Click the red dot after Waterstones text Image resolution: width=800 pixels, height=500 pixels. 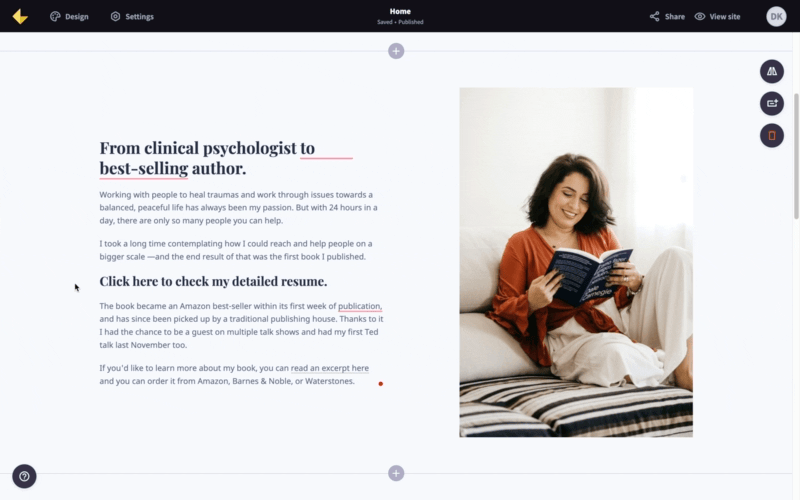point(381,384)
